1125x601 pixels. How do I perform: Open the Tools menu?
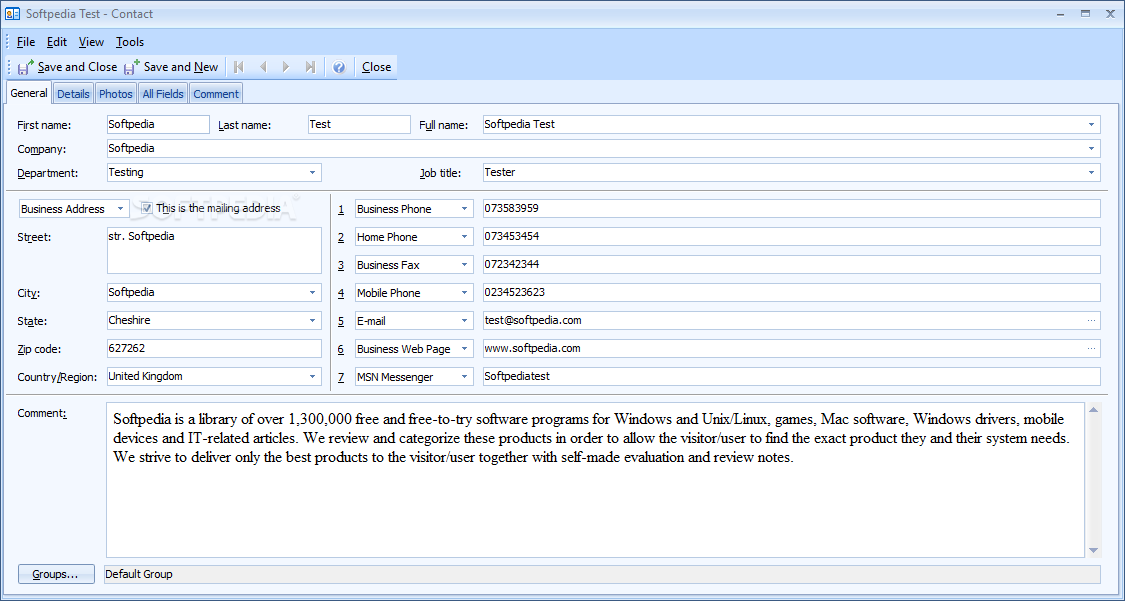(130, 42)
